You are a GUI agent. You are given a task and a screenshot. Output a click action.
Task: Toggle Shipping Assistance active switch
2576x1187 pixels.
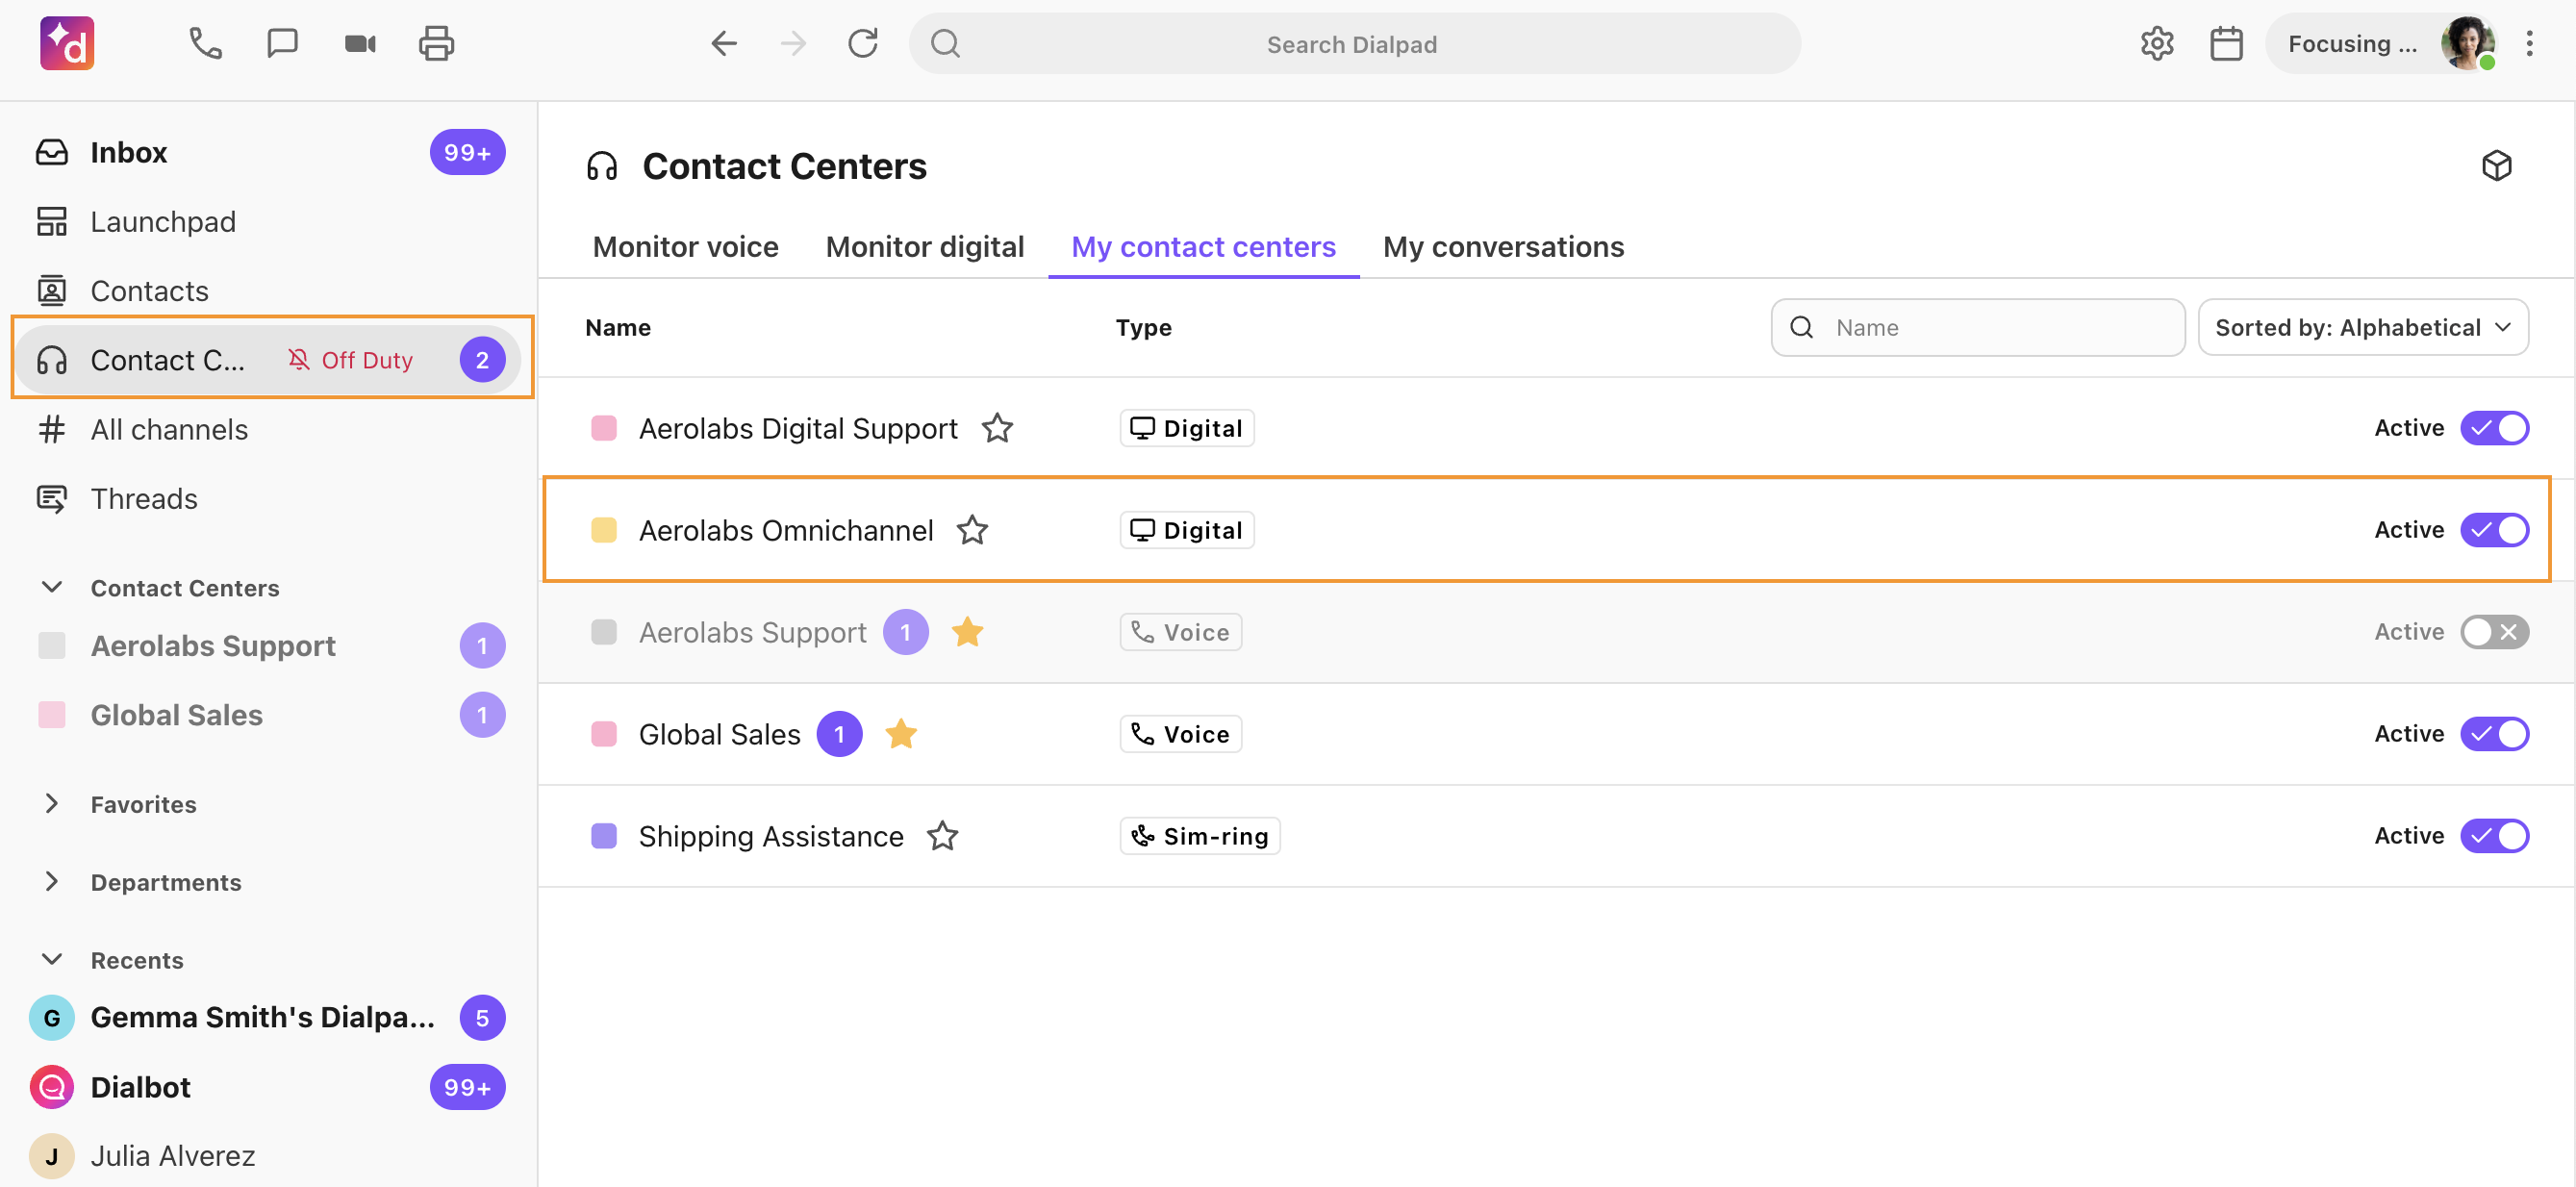2494,836
